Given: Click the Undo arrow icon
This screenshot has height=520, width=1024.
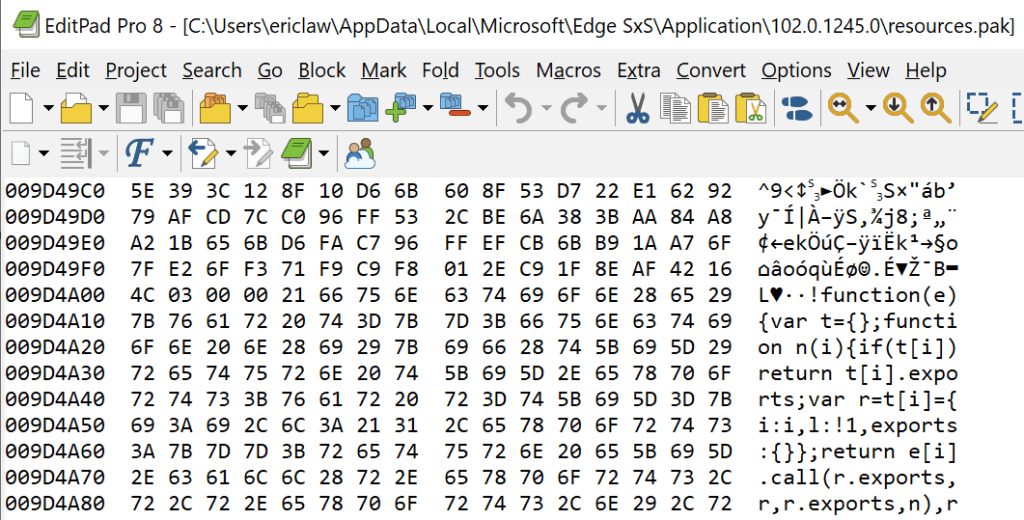Looking at the screenshot, I should point(518,107).
